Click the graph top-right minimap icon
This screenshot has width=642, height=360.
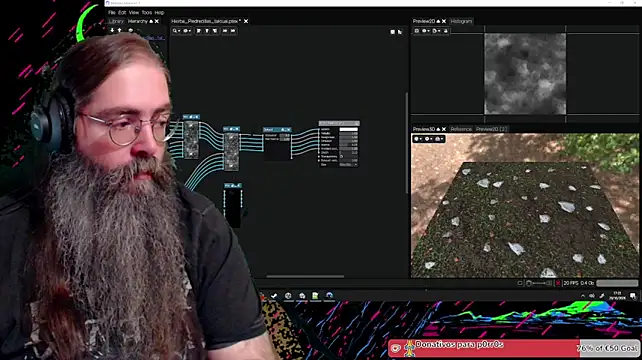(393, 32)
